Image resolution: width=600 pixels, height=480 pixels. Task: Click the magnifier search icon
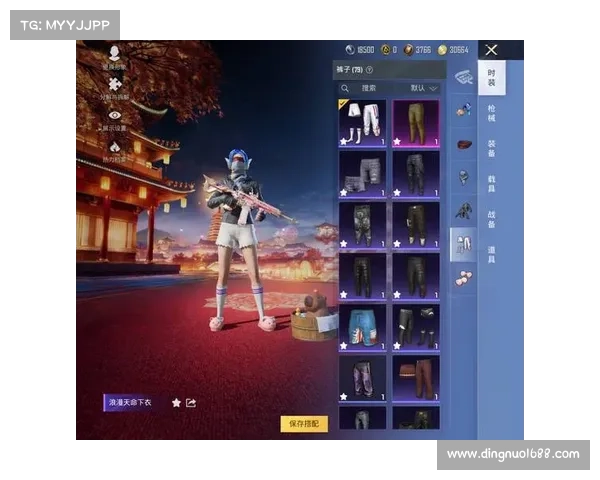(x=345, y=88)
